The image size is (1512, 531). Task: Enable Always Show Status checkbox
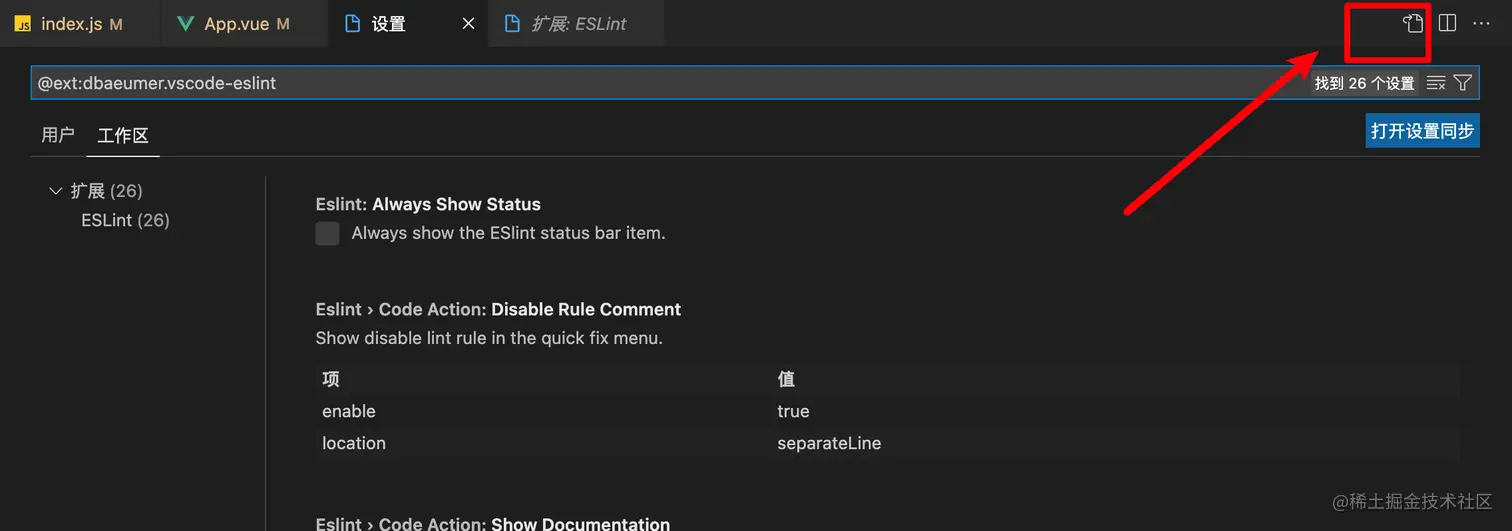click(327, 233)
